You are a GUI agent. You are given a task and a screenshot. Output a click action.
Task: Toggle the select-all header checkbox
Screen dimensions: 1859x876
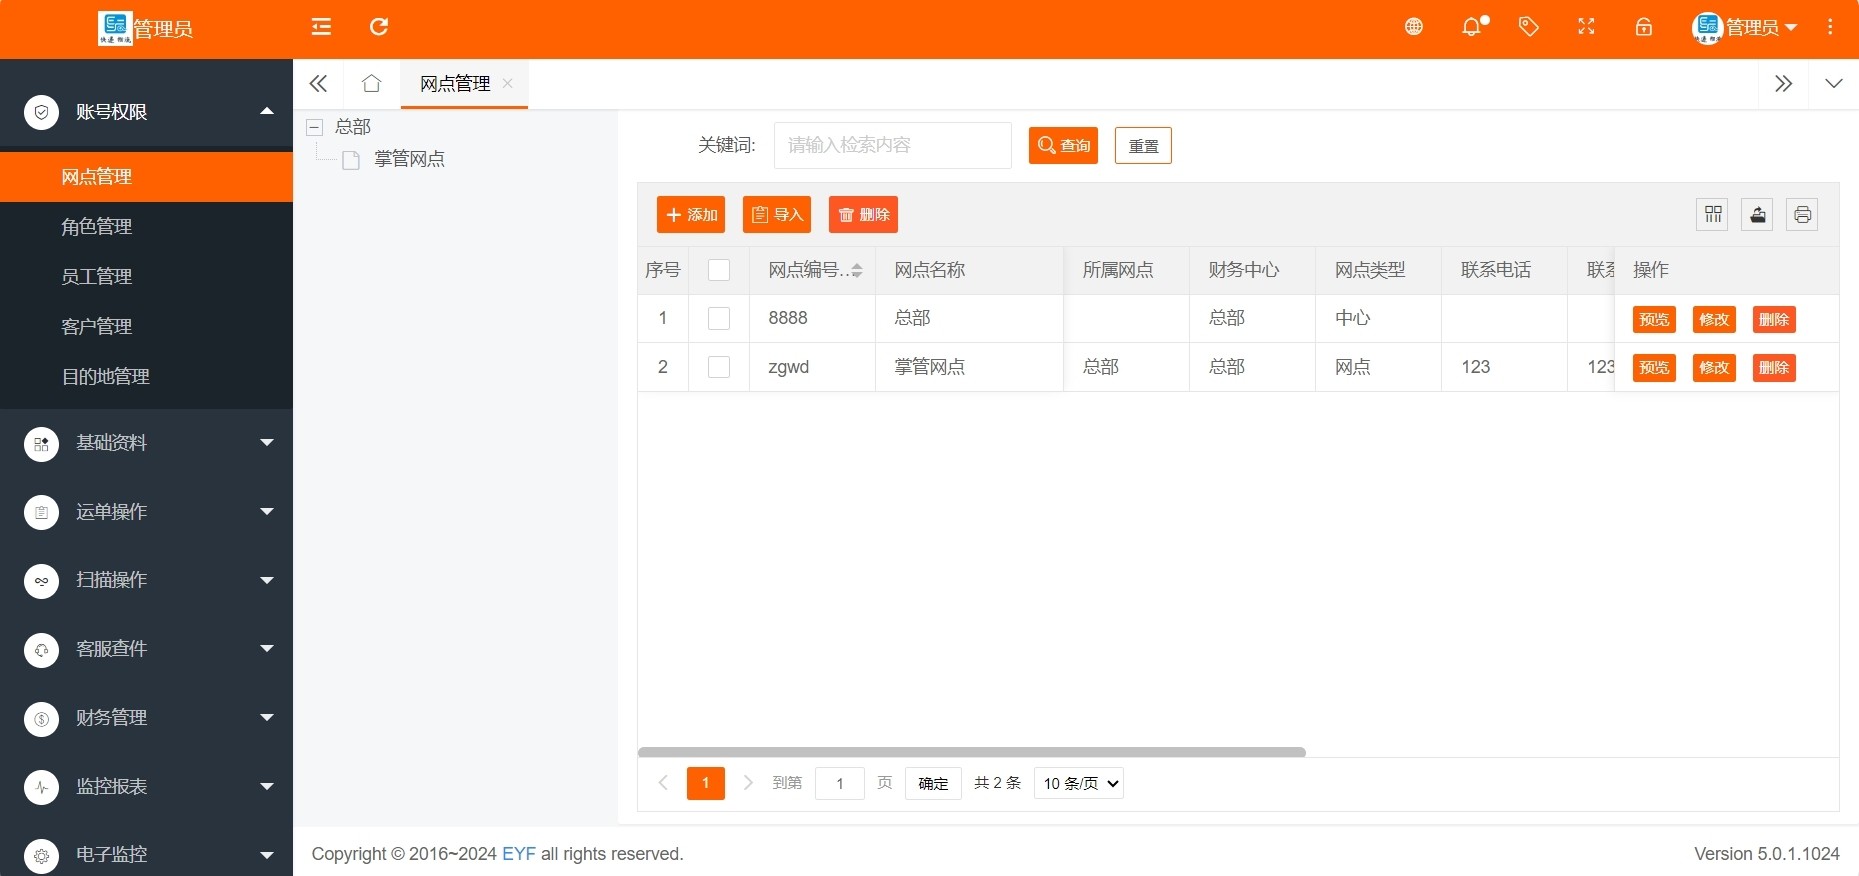click(719, 270)
